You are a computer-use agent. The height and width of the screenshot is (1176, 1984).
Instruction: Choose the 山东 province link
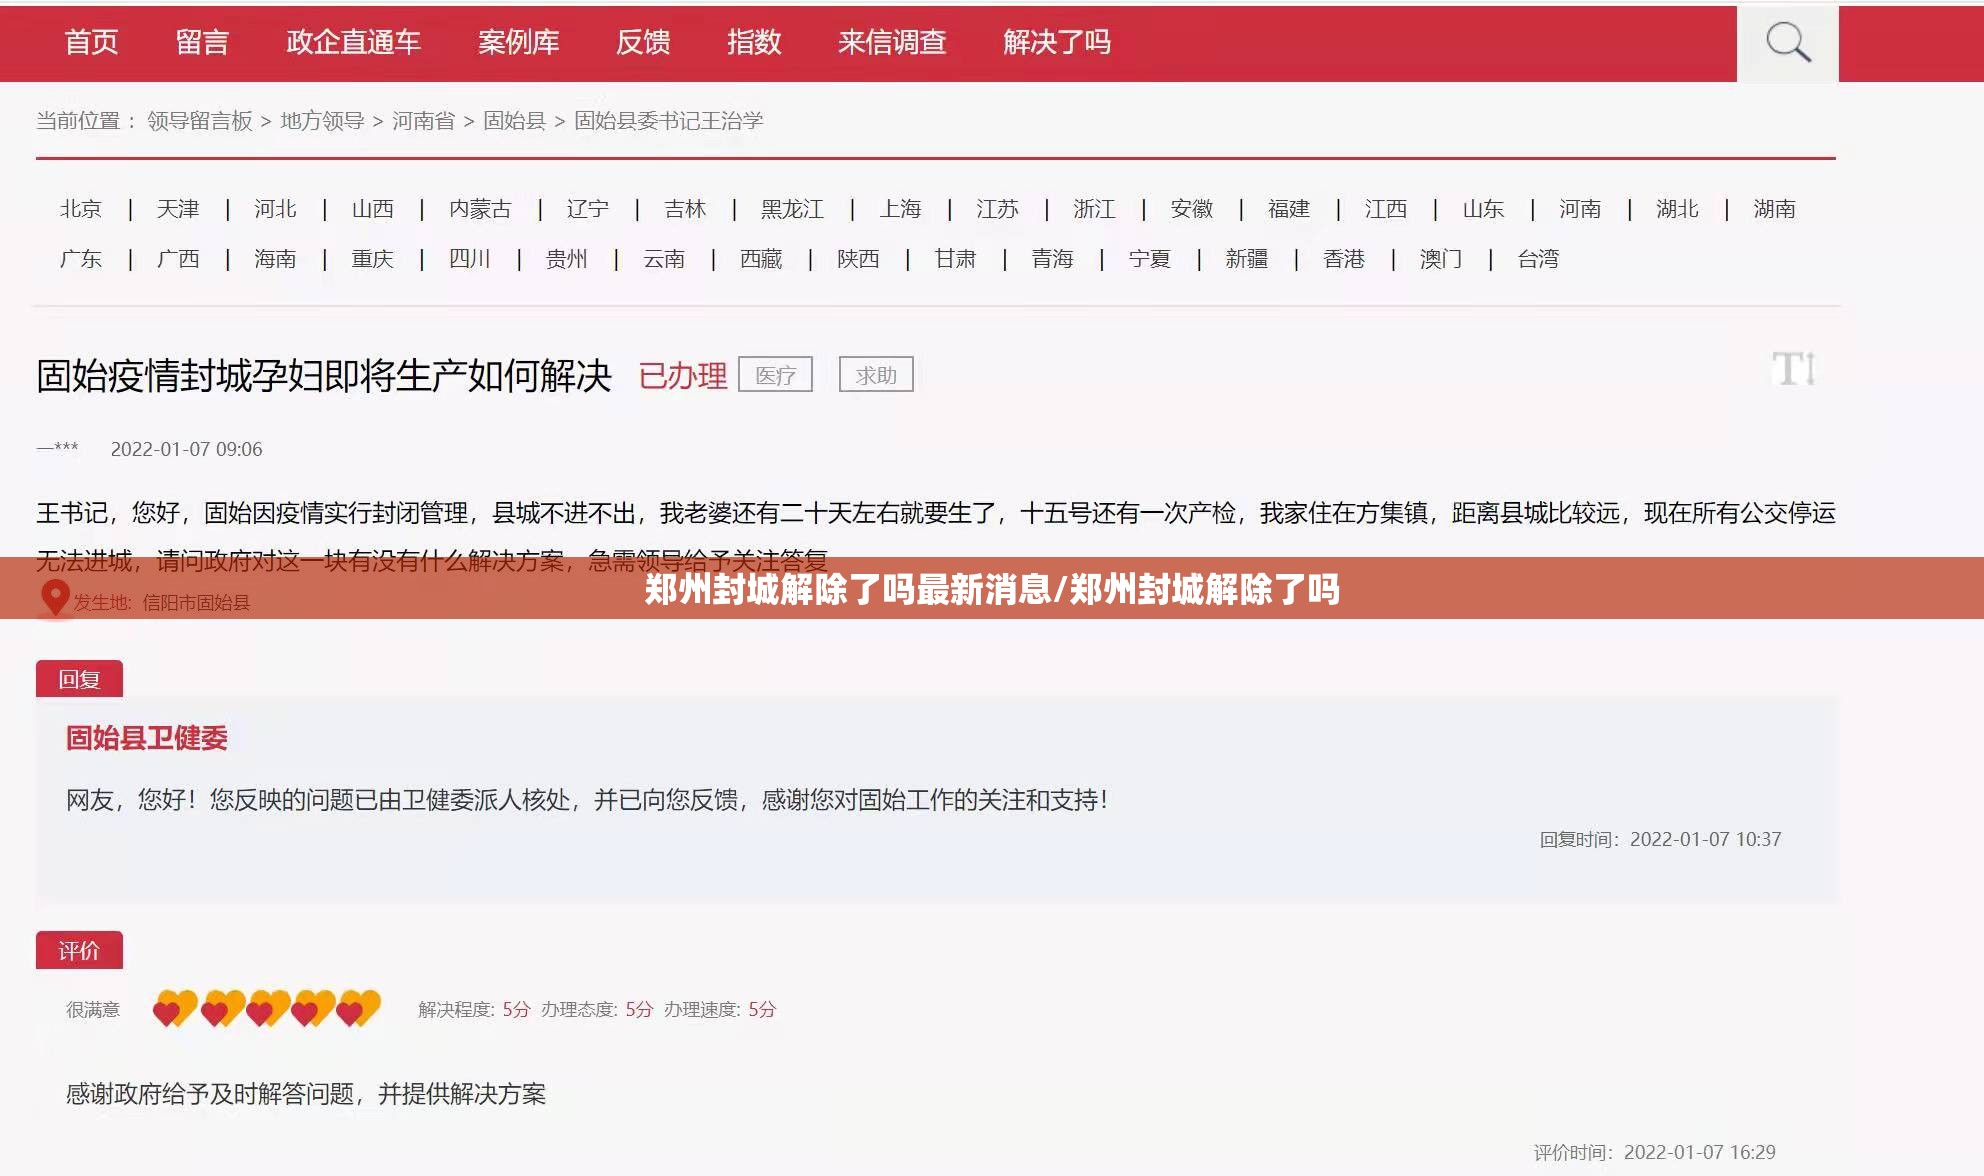point(1483,209)
